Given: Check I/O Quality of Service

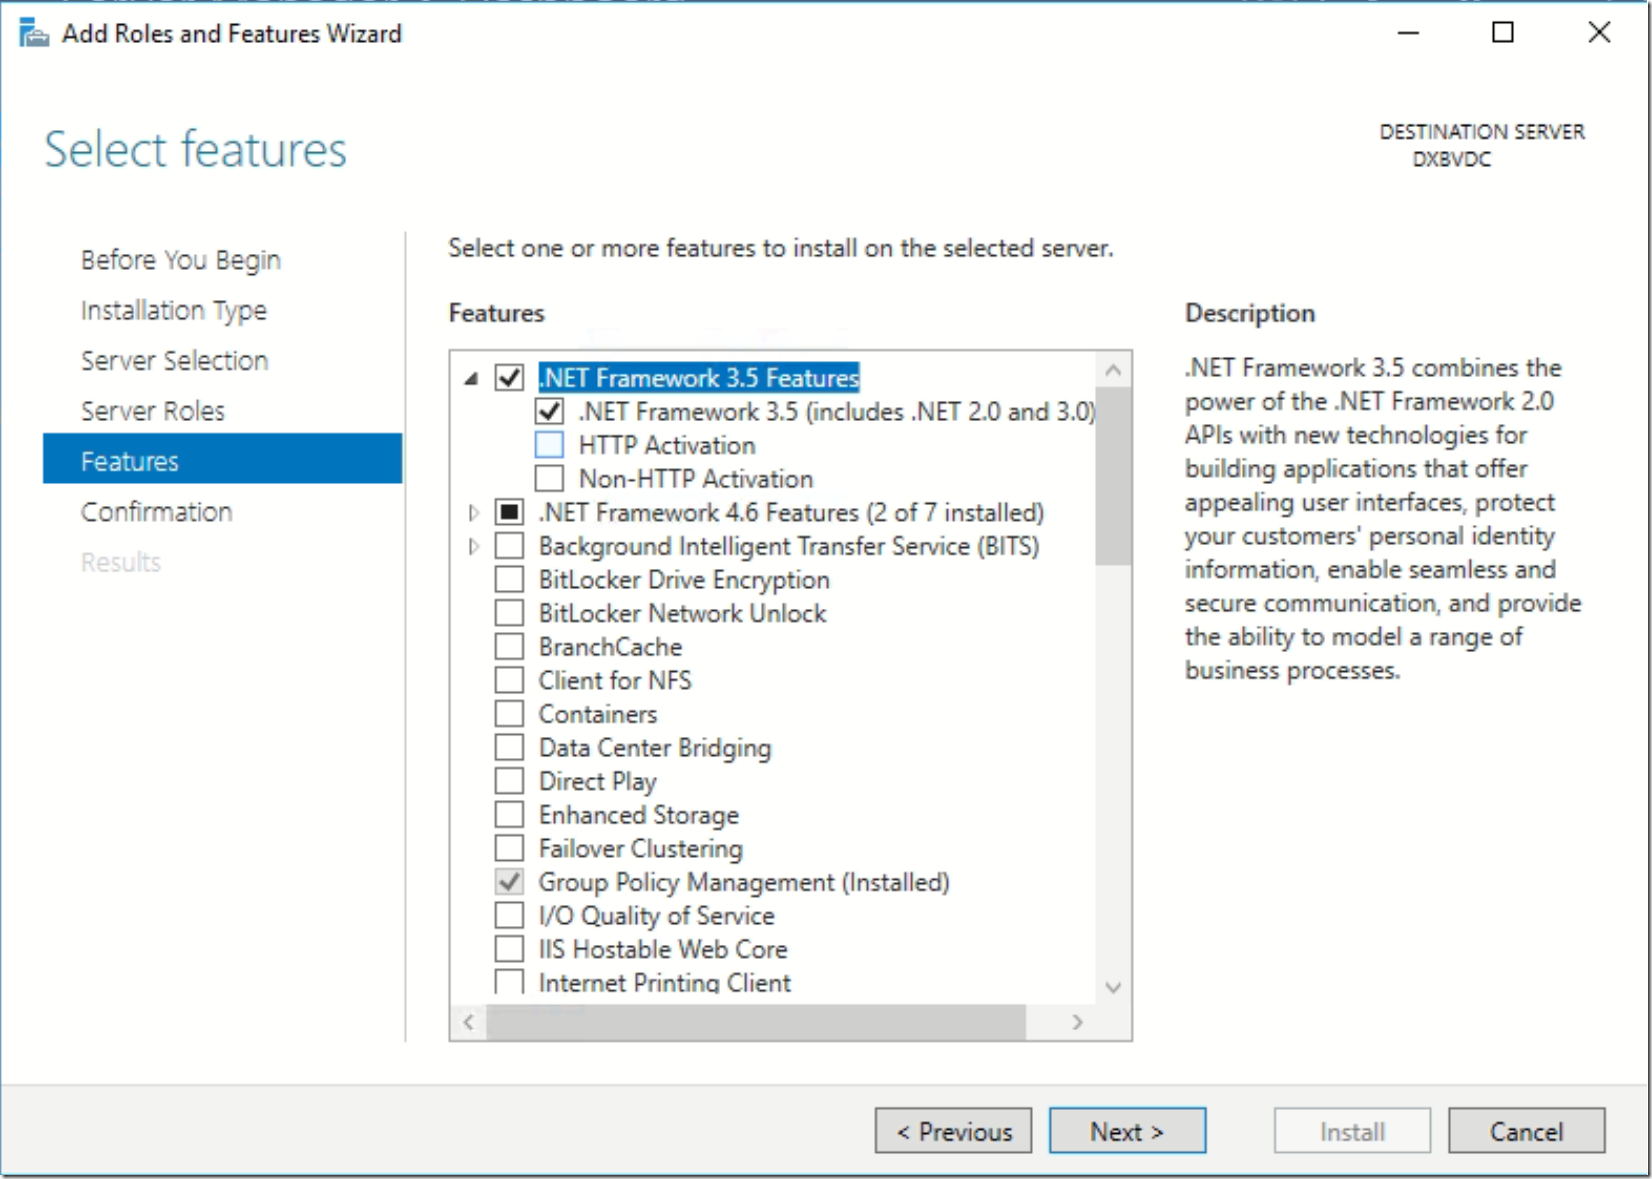Looking at the screenshot, I should [x=509, y=915].
